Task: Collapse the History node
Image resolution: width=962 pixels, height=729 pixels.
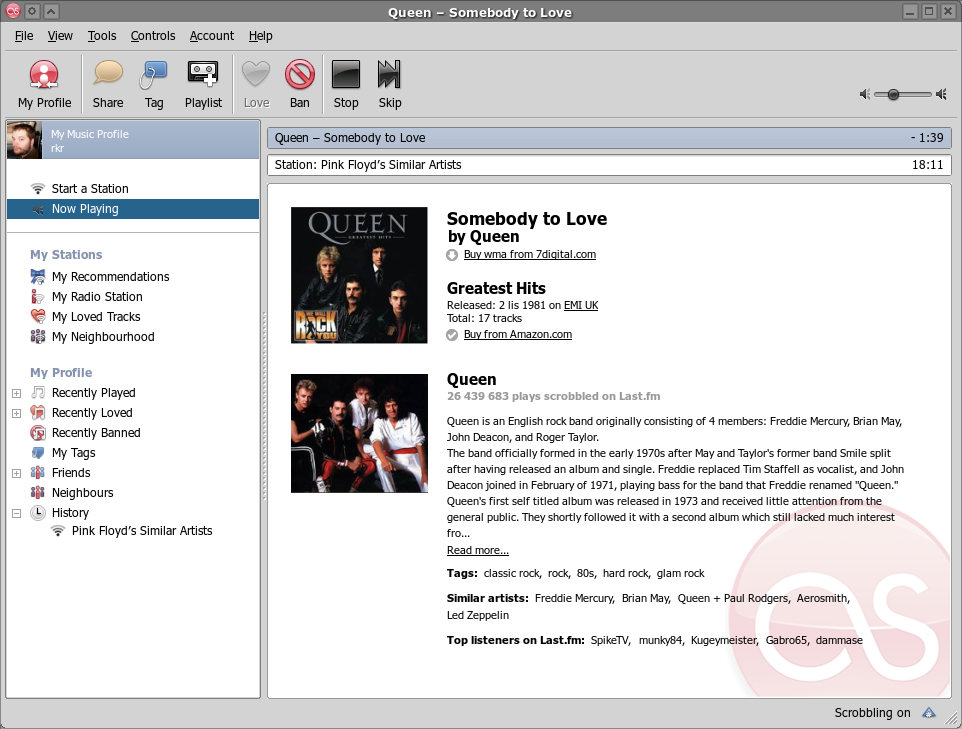Action: click(x=17, y=514)
